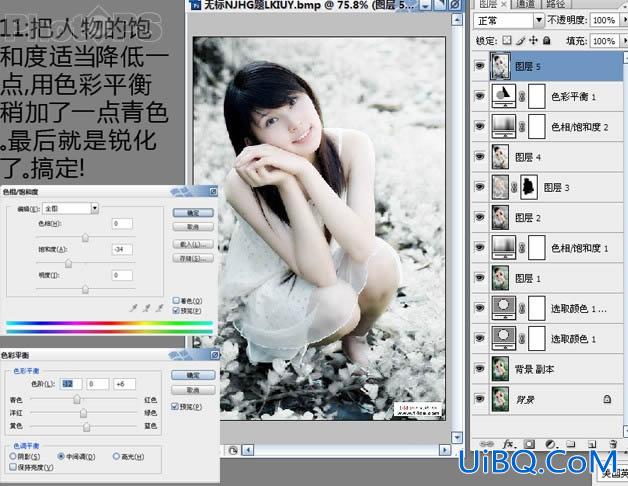Image resolution: width=628 pixels, height=486 pixels.
Task: Click the 图层 5 layer thumbnail
Action: [x=500, y=66]
